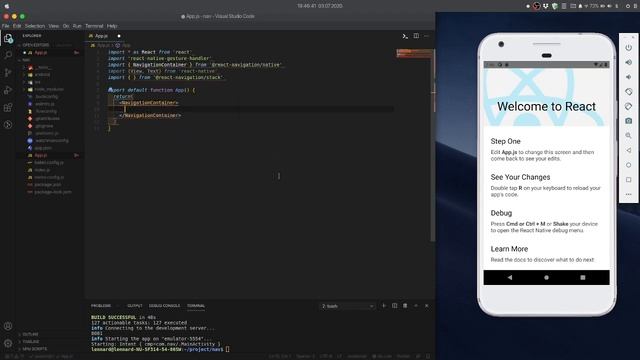This screenshot has height=360, width=640.
Task: Click emulator zoom magnifier icon
Action: click(629, 136)
